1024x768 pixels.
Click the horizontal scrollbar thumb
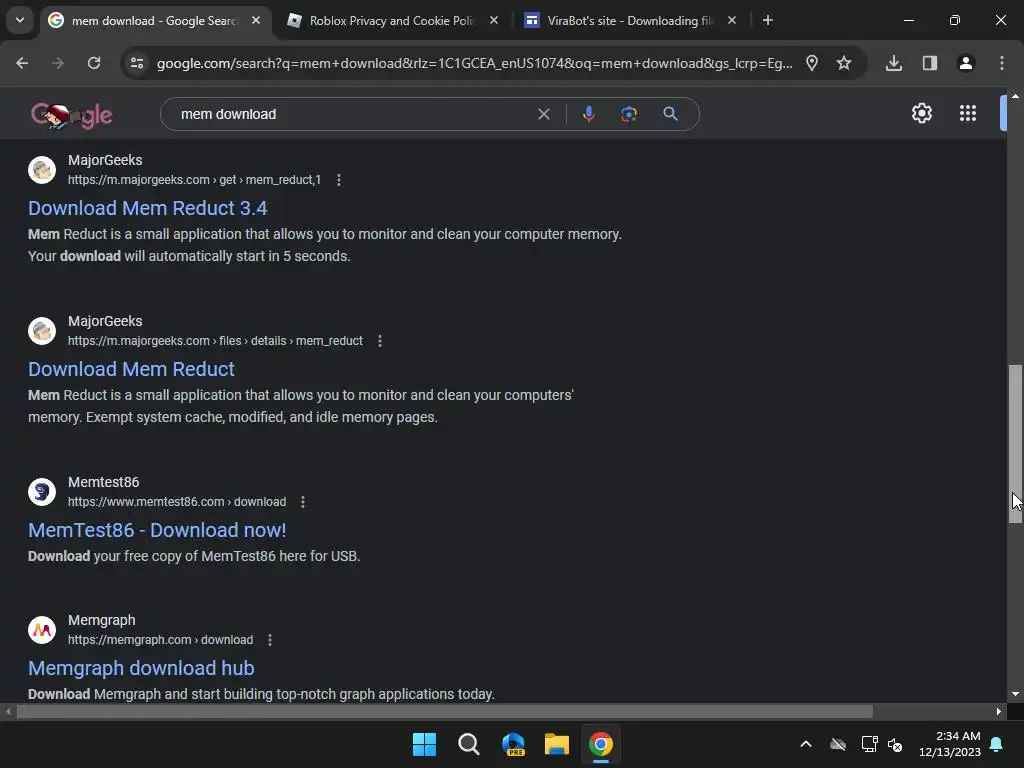[444, 712]
